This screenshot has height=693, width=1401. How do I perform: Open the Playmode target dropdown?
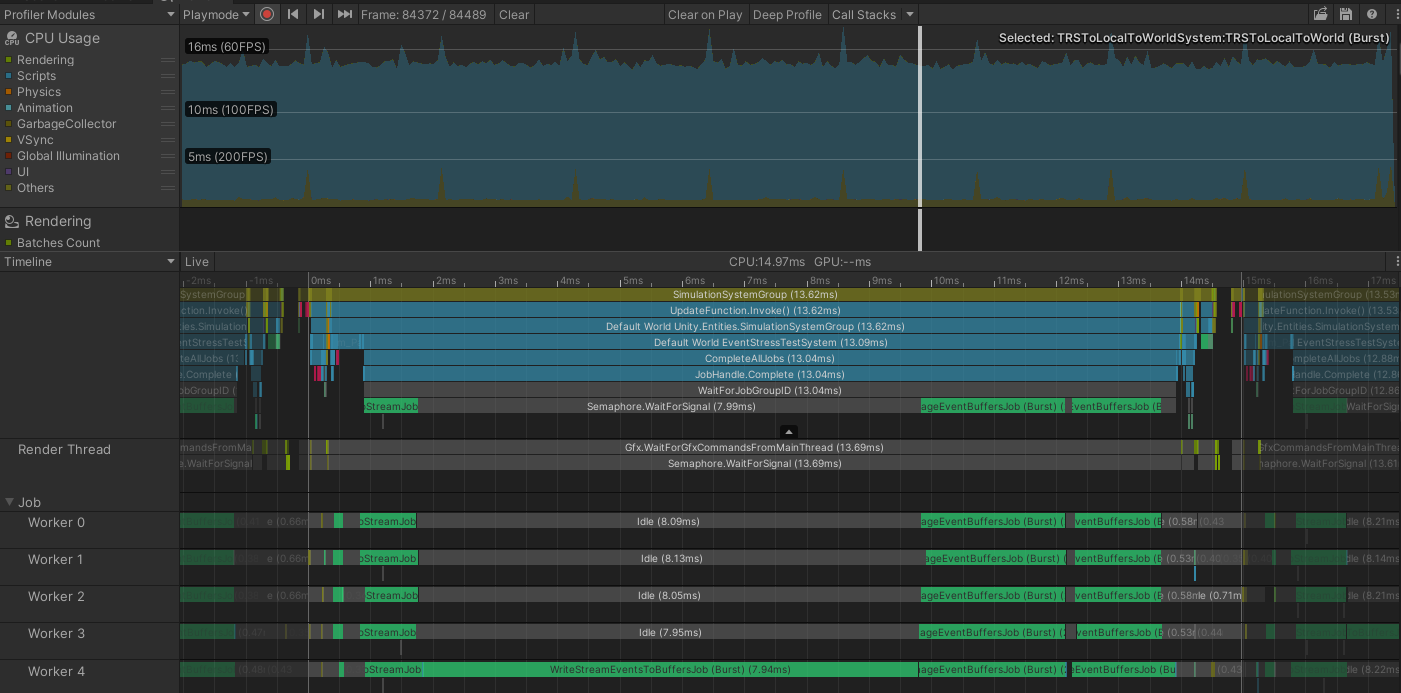coord(215,14)
